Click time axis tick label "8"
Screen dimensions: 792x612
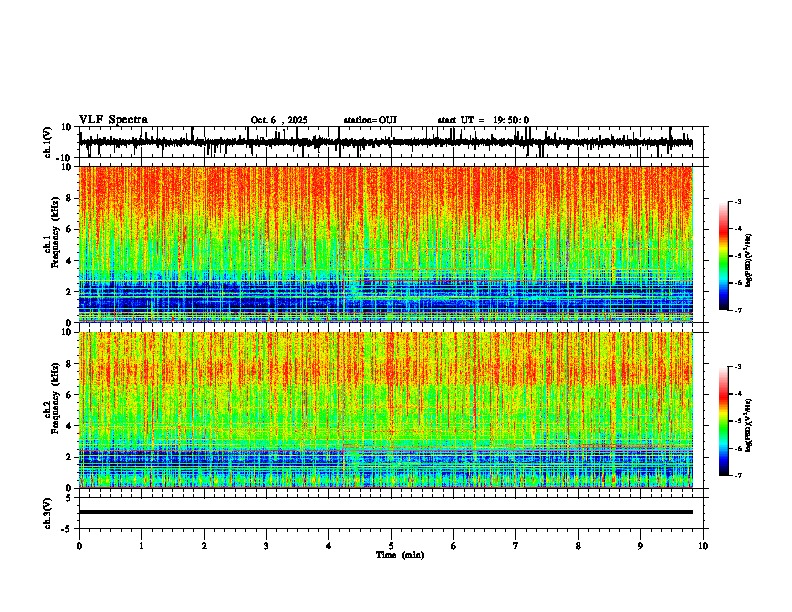click(578, 546)
